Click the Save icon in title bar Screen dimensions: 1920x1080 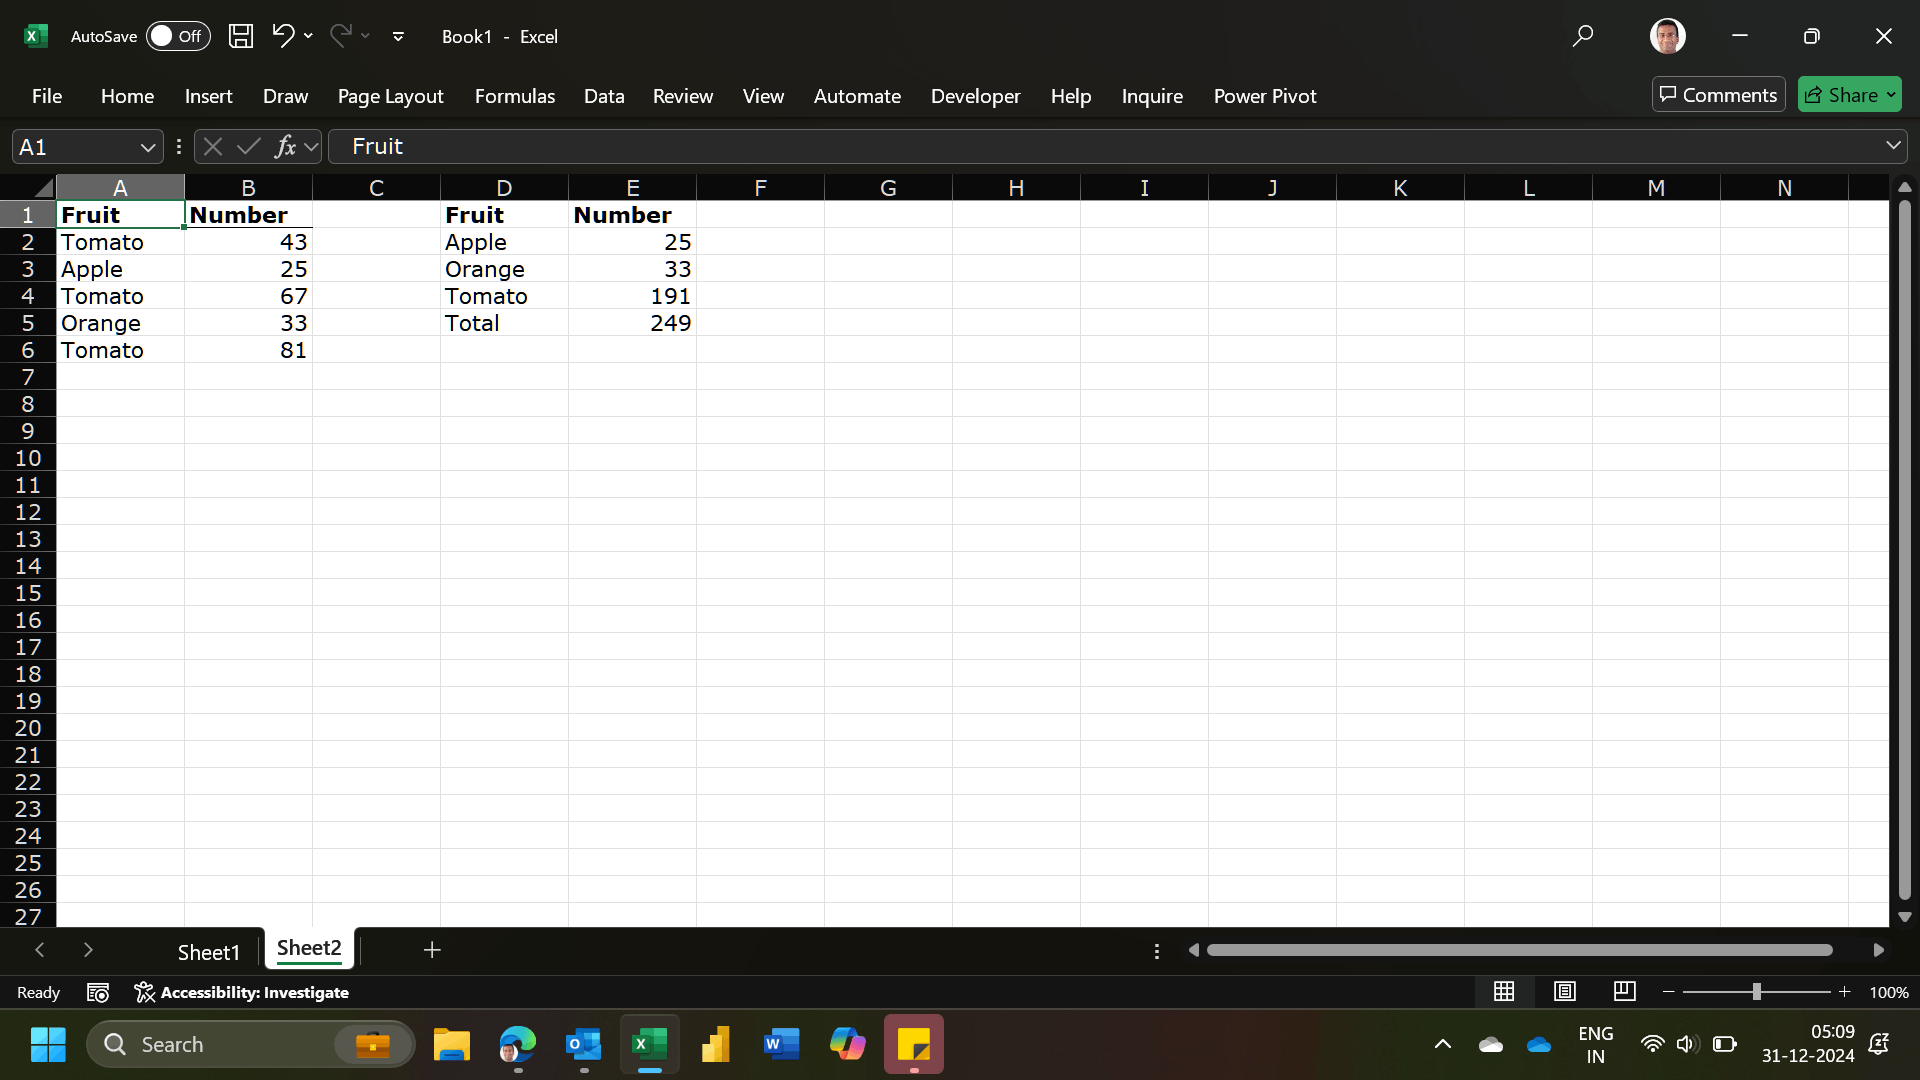240,36
